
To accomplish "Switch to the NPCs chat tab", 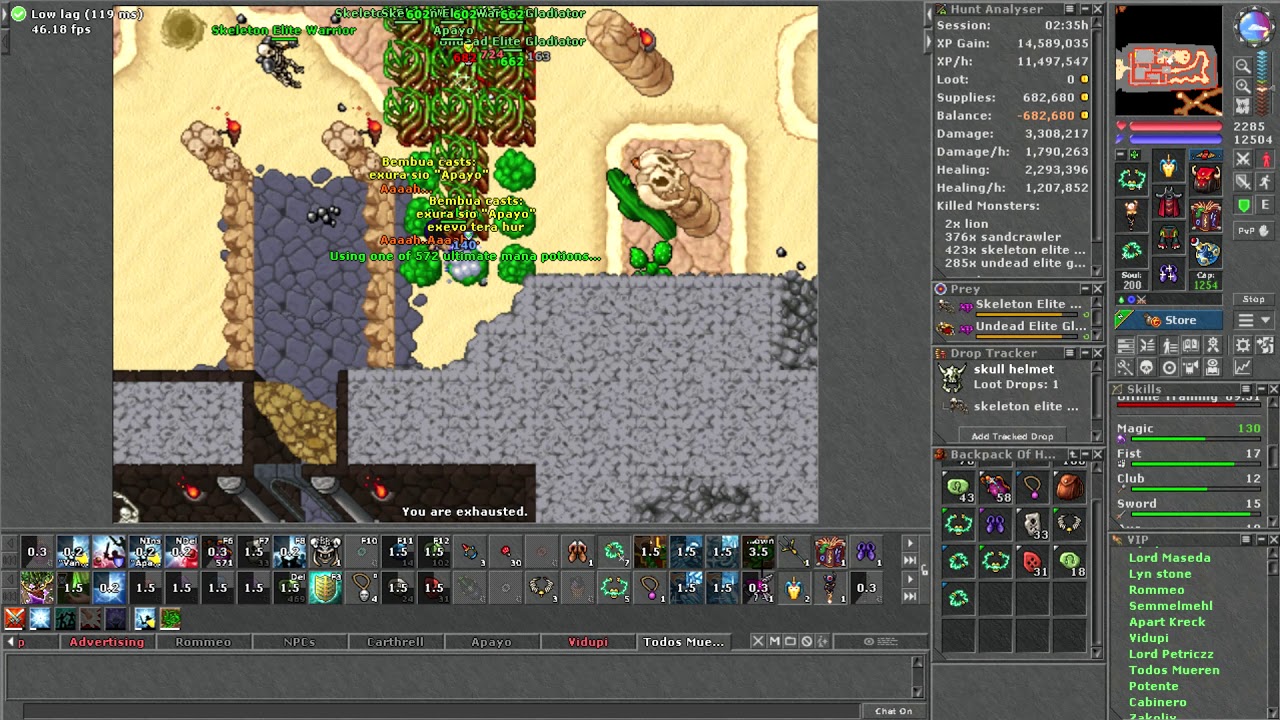I will click(x=299, y=642).
